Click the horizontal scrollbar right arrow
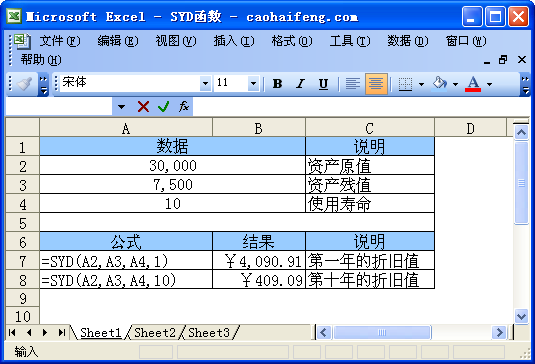The image size is (535, 364). (x=500, y=332)
